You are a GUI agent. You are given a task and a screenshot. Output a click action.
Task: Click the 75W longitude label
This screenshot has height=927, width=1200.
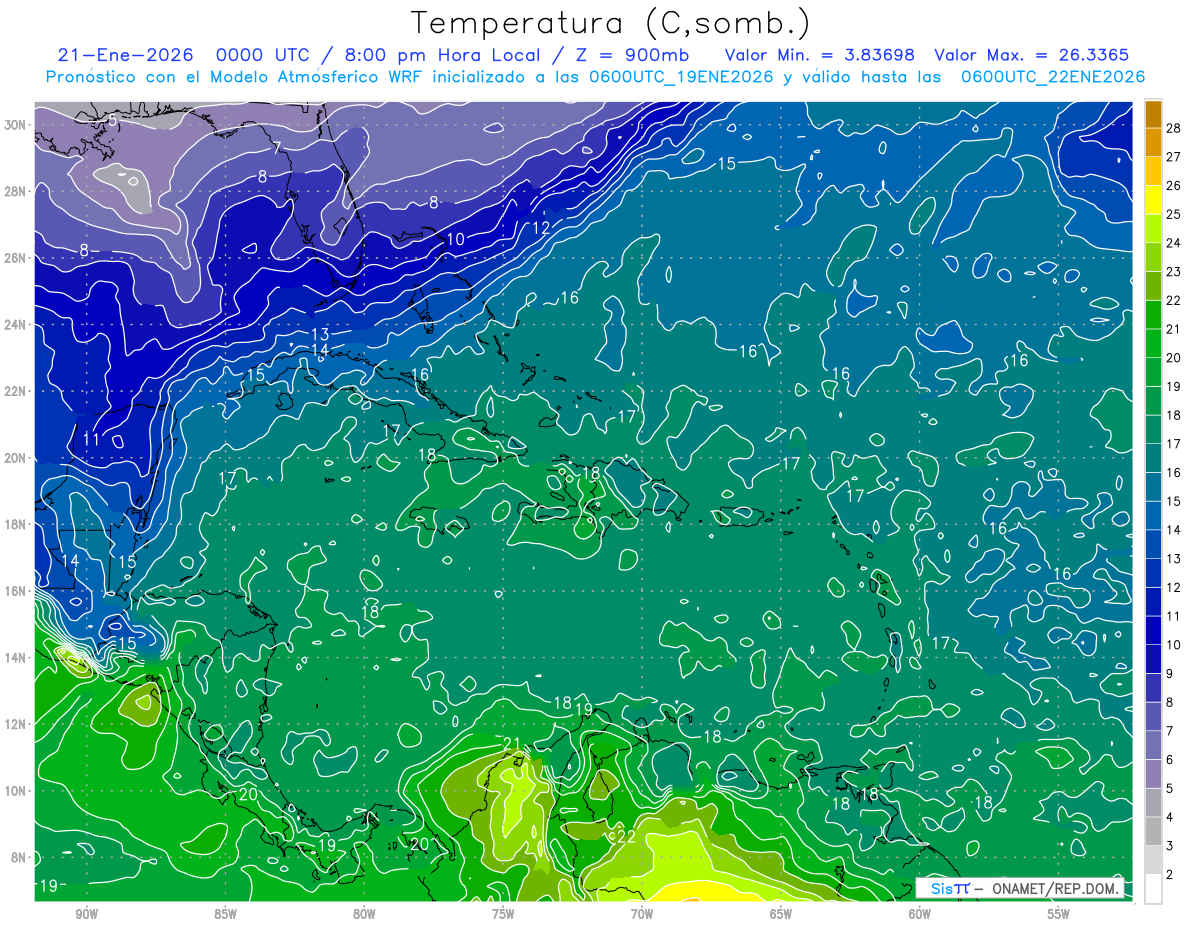click(503, 914)
